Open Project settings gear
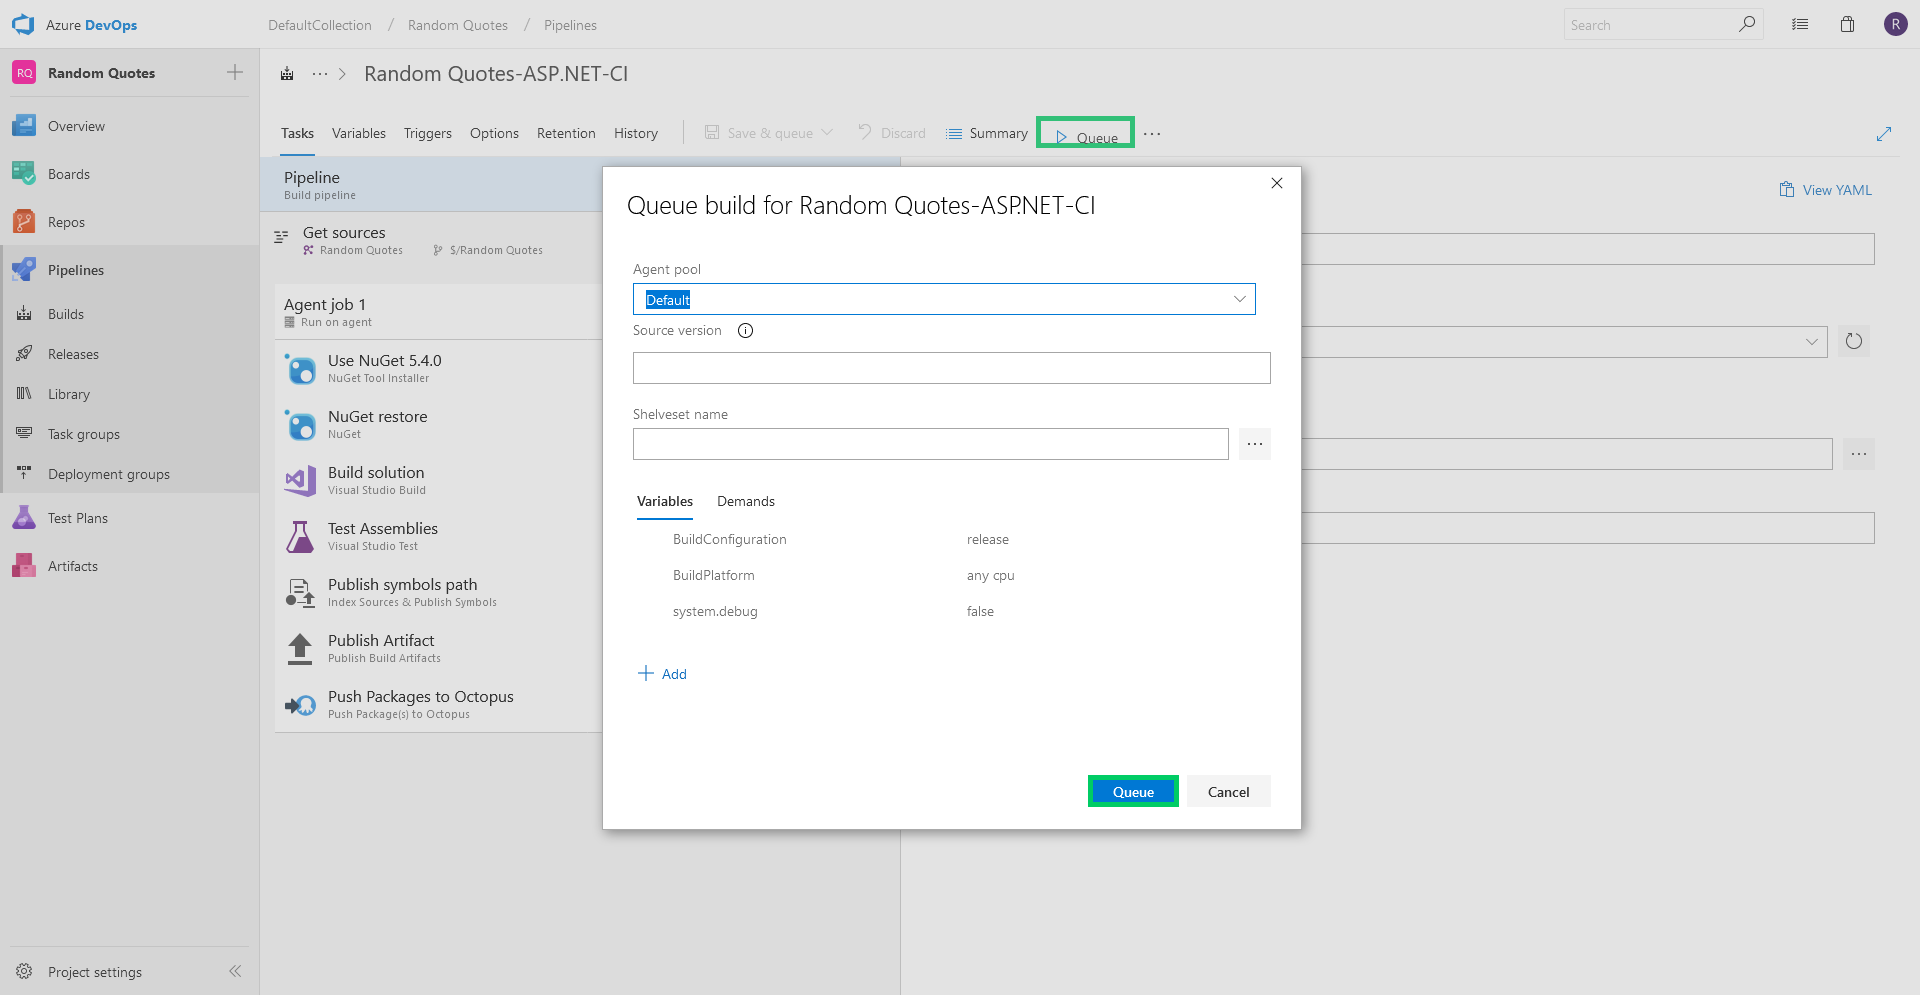 24,971
